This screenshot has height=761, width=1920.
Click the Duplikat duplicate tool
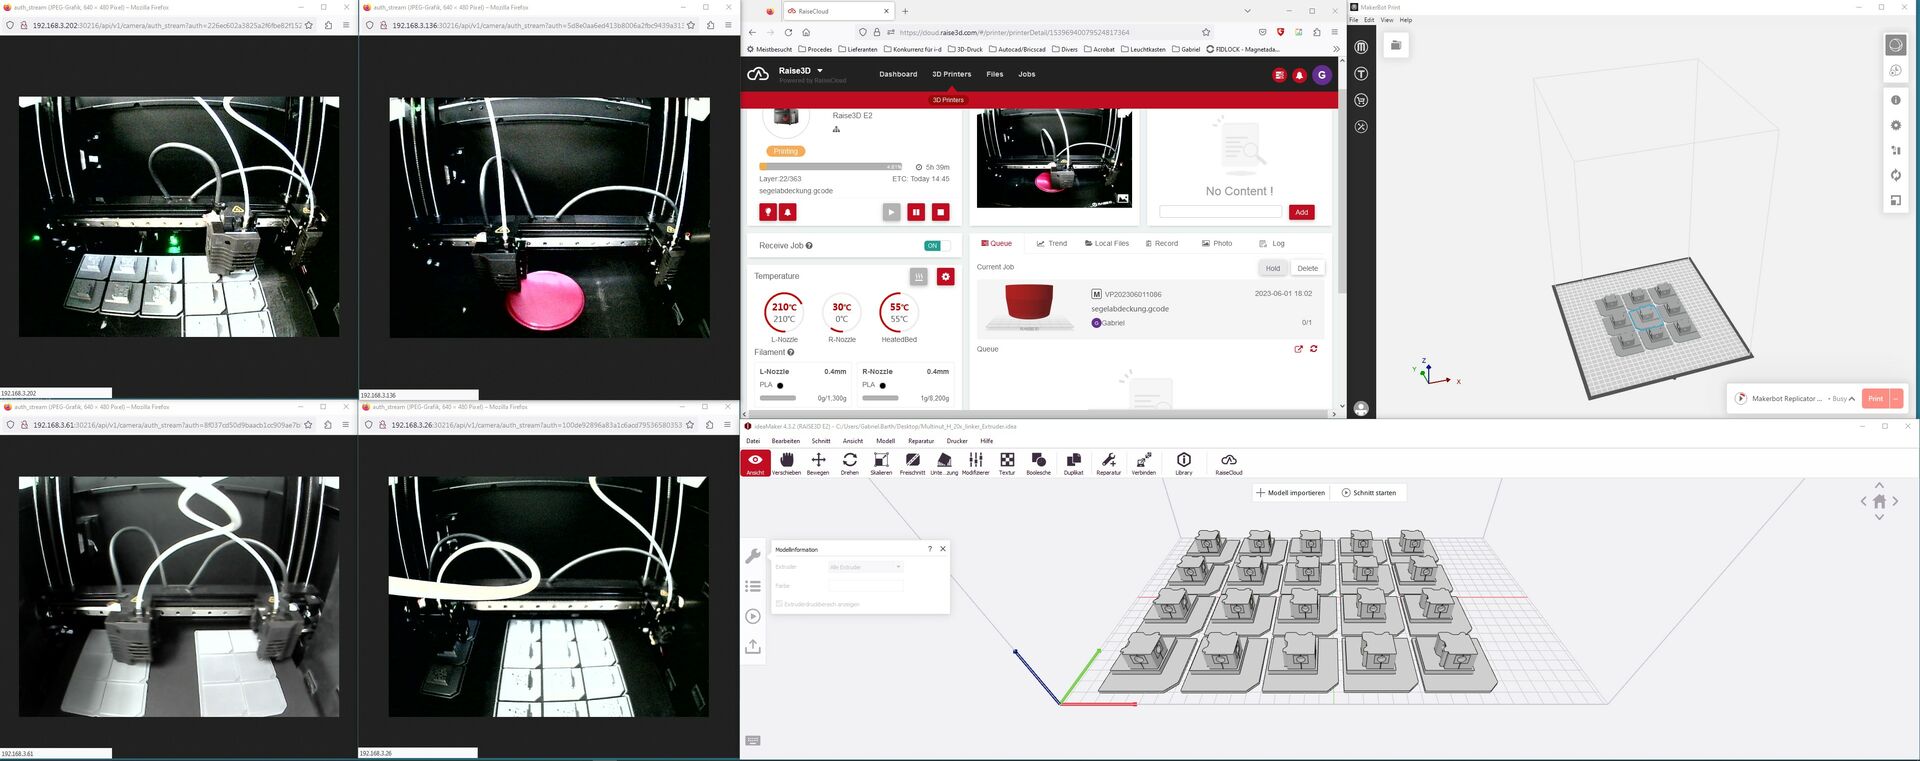click(1073, 463)
